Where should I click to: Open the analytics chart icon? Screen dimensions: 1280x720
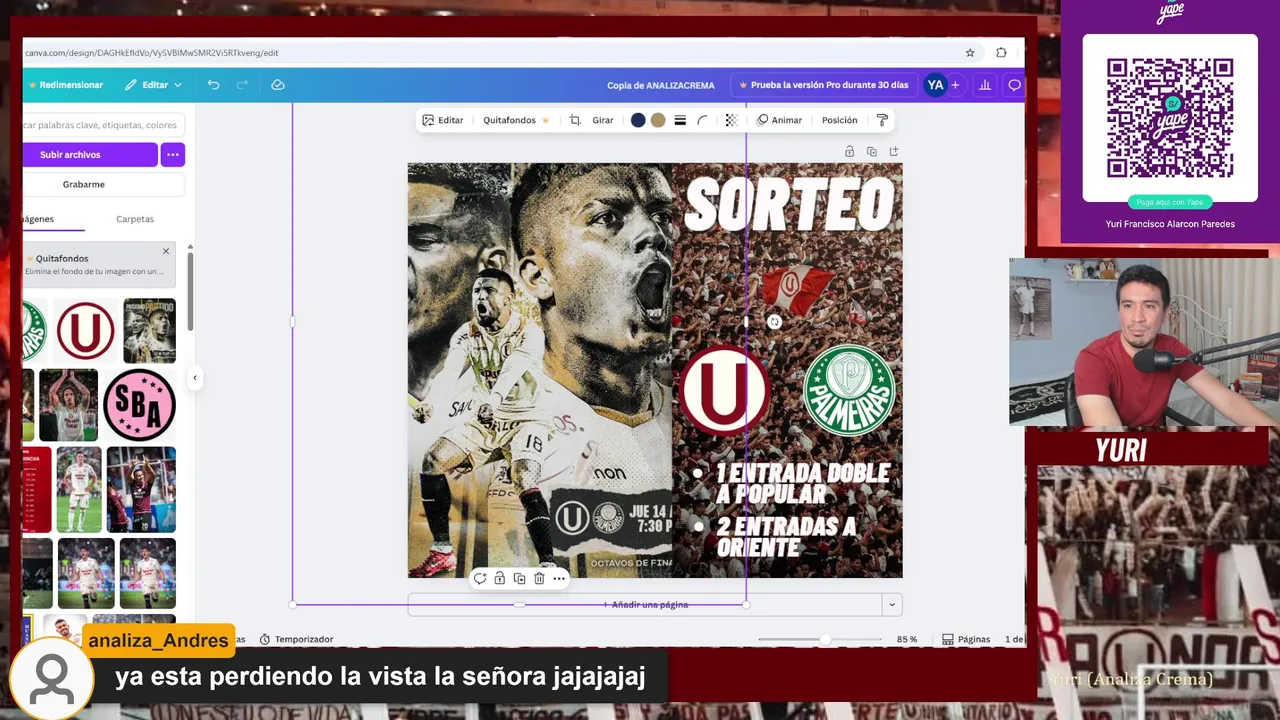(985, 85)
